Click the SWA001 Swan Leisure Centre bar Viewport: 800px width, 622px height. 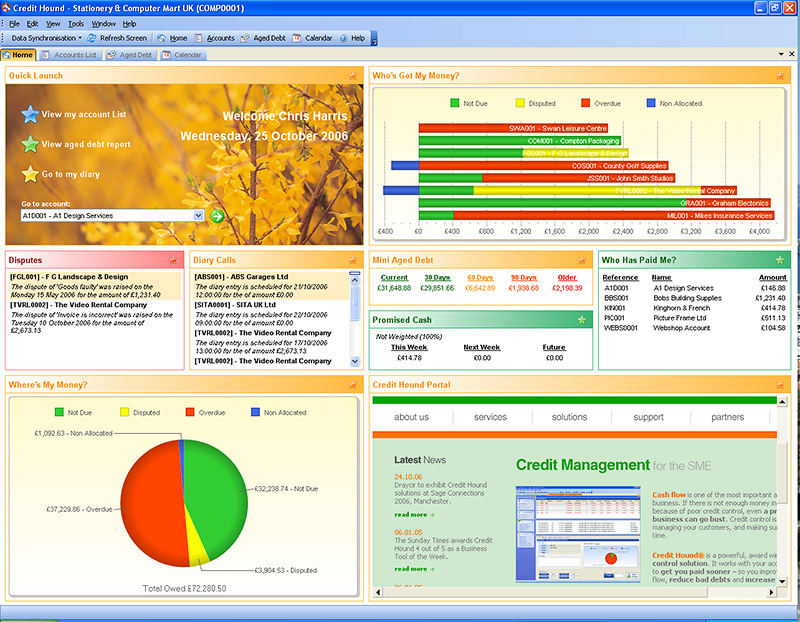(513, 128)
